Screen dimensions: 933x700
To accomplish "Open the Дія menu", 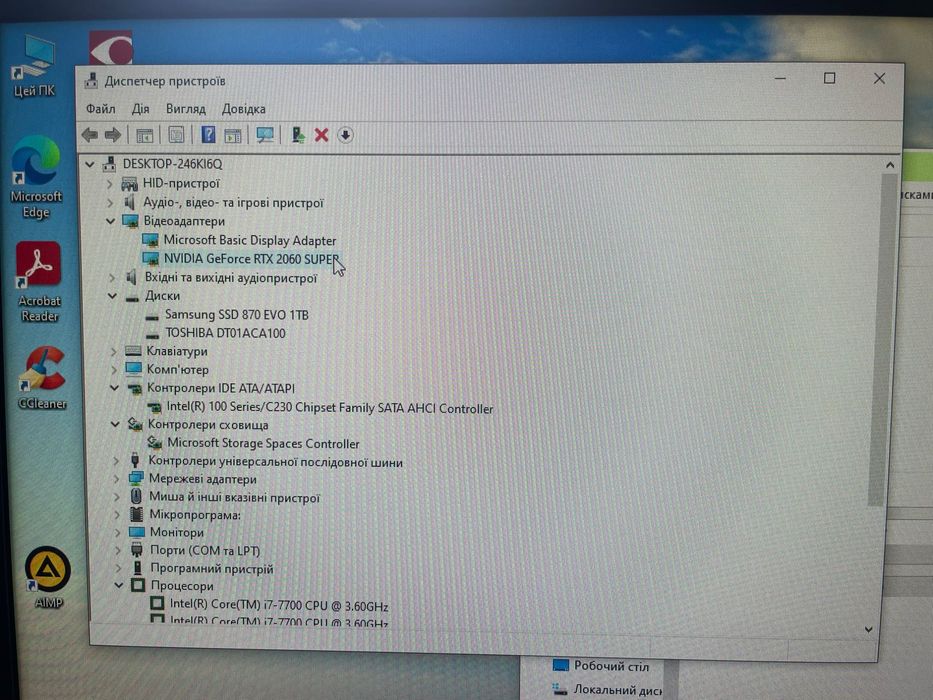I will [140, 109].
